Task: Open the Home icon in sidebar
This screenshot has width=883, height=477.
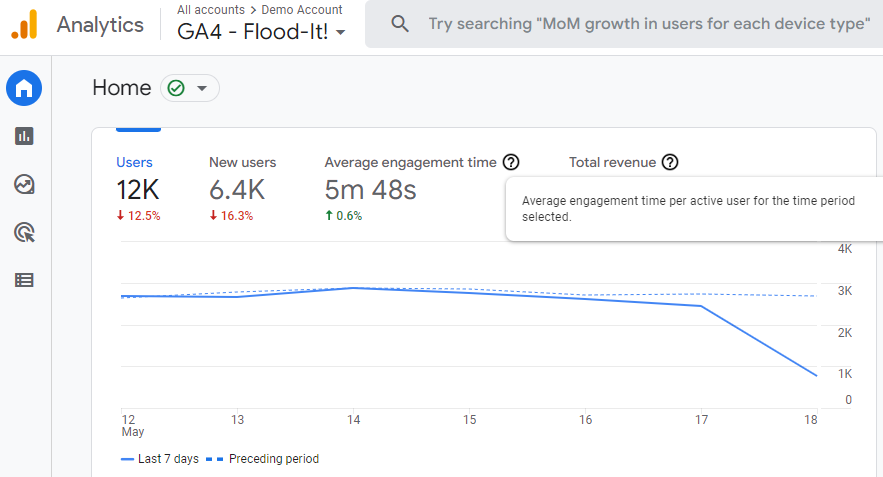Action: [x=24, y=89]
